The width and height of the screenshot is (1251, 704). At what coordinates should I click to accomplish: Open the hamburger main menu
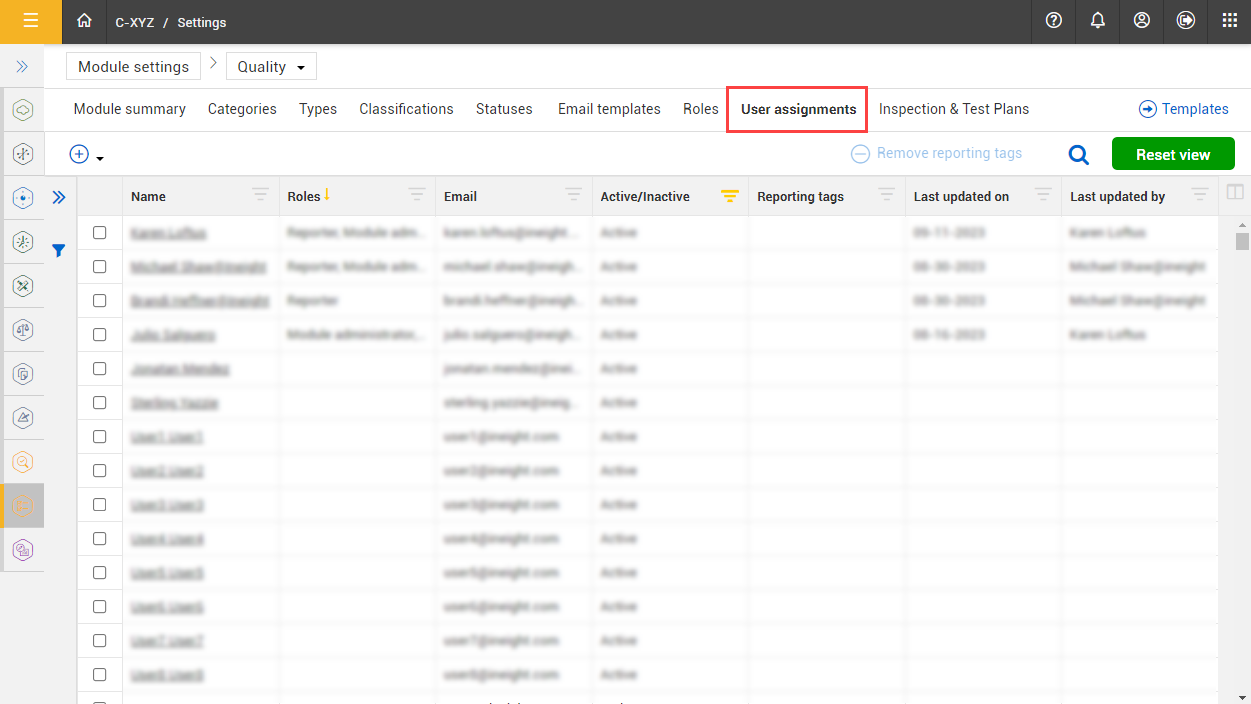pyautogui.click(x=30, y=21)
